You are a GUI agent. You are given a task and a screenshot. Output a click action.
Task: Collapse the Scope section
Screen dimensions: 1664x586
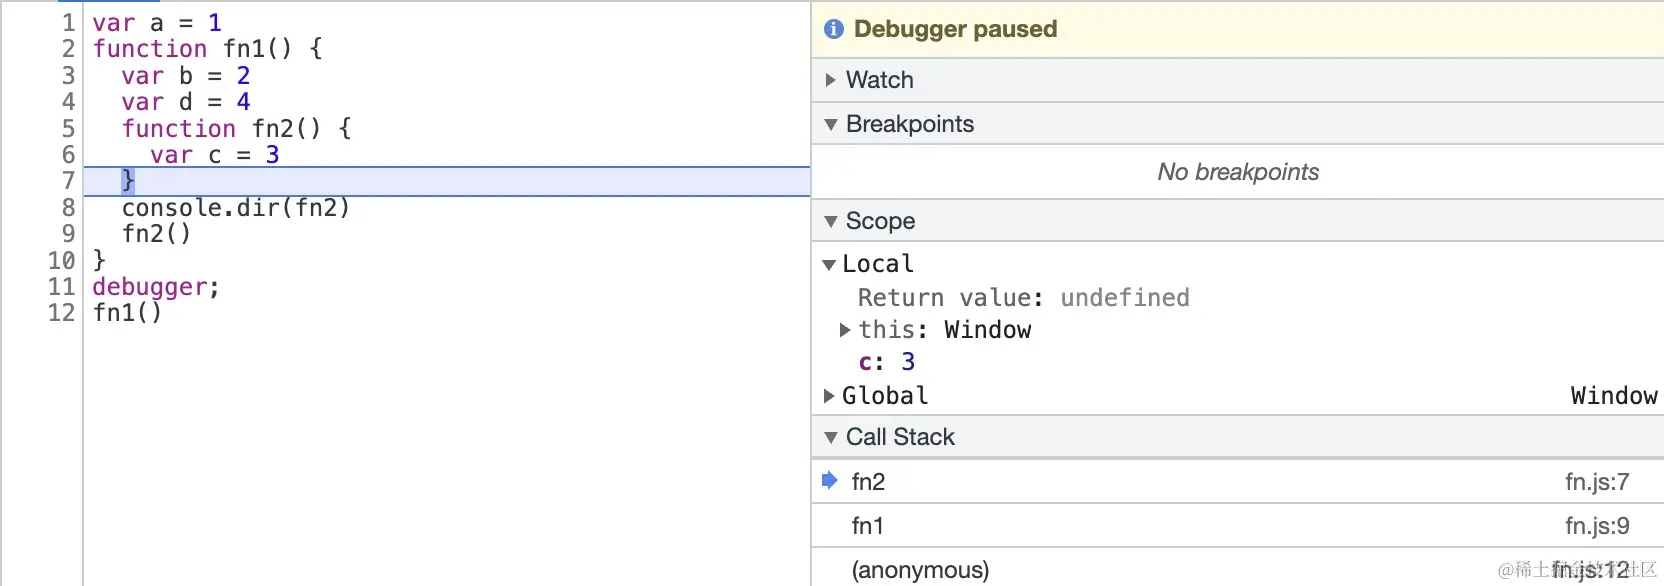point(830,221)
